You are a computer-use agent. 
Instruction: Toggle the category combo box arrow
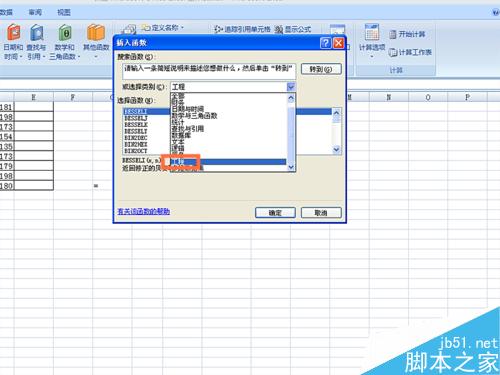tap(291, 87)
